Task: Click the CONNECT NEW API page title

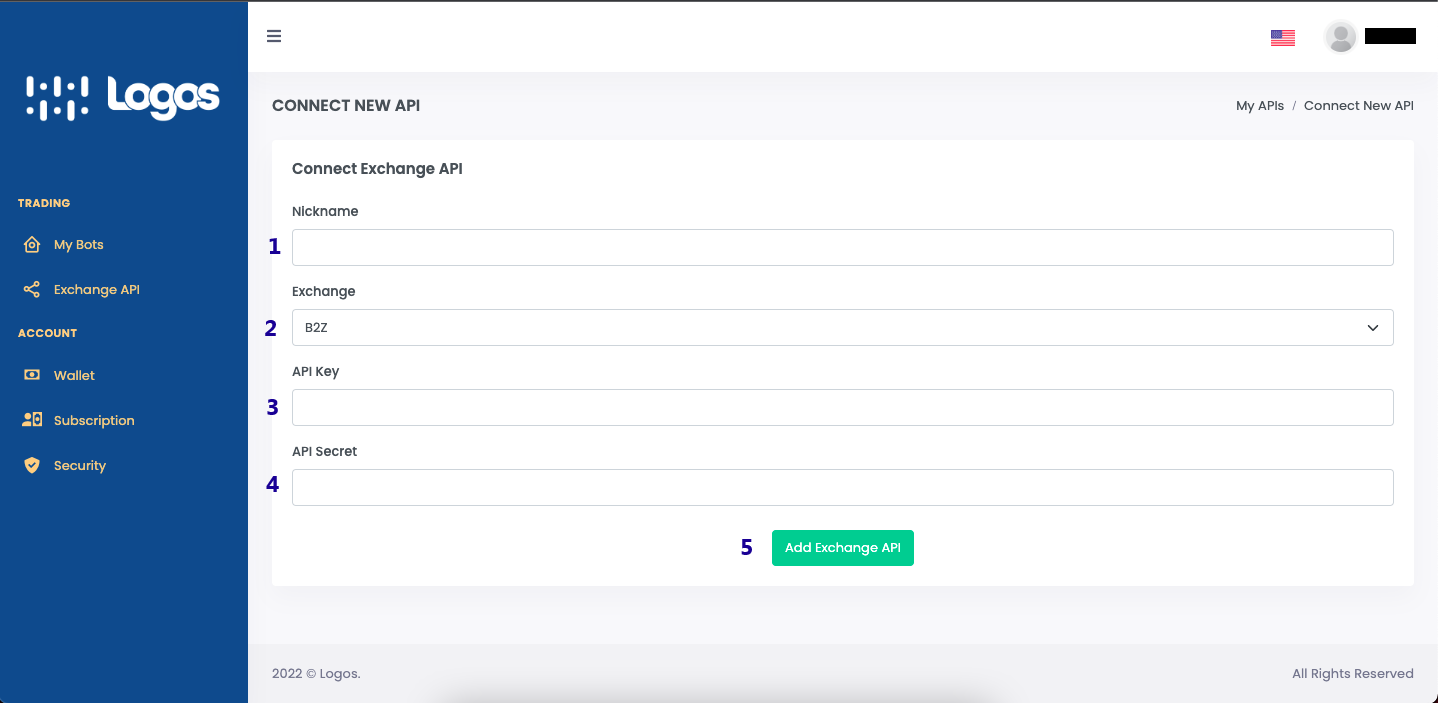Action: click(x=346, y=105)
